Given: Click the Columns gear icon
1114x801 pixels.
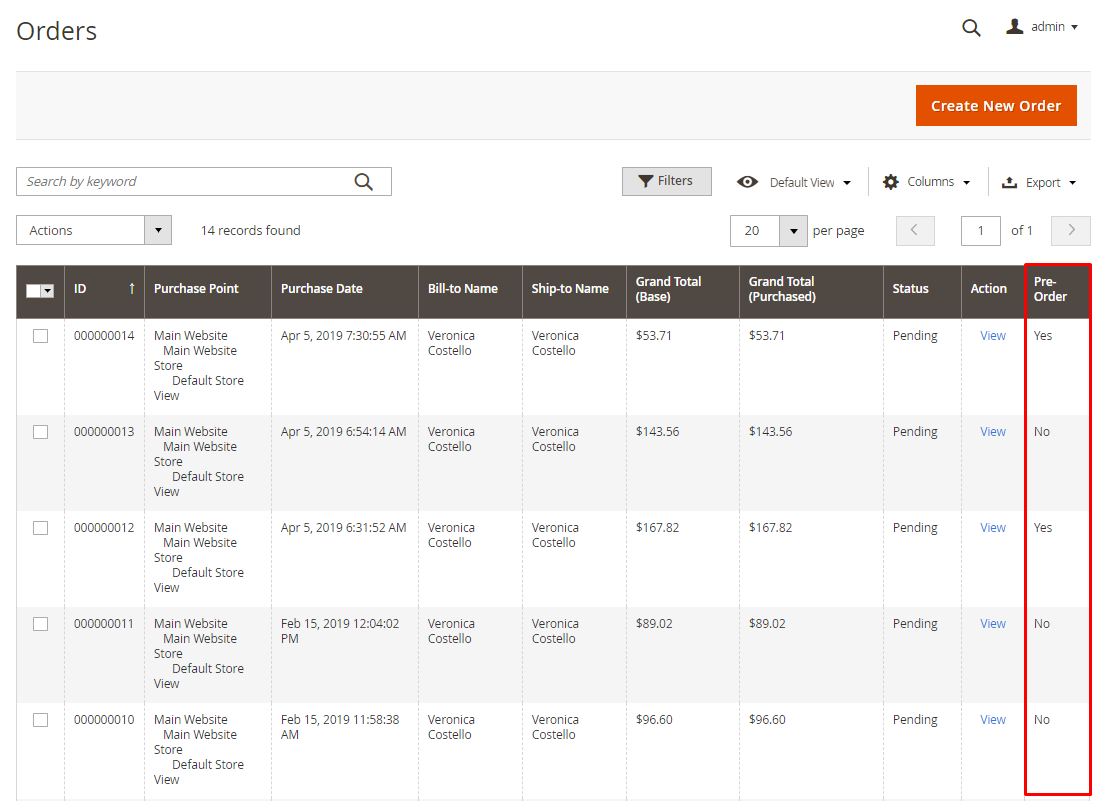Looking at the screenshot, I should 891,182.
